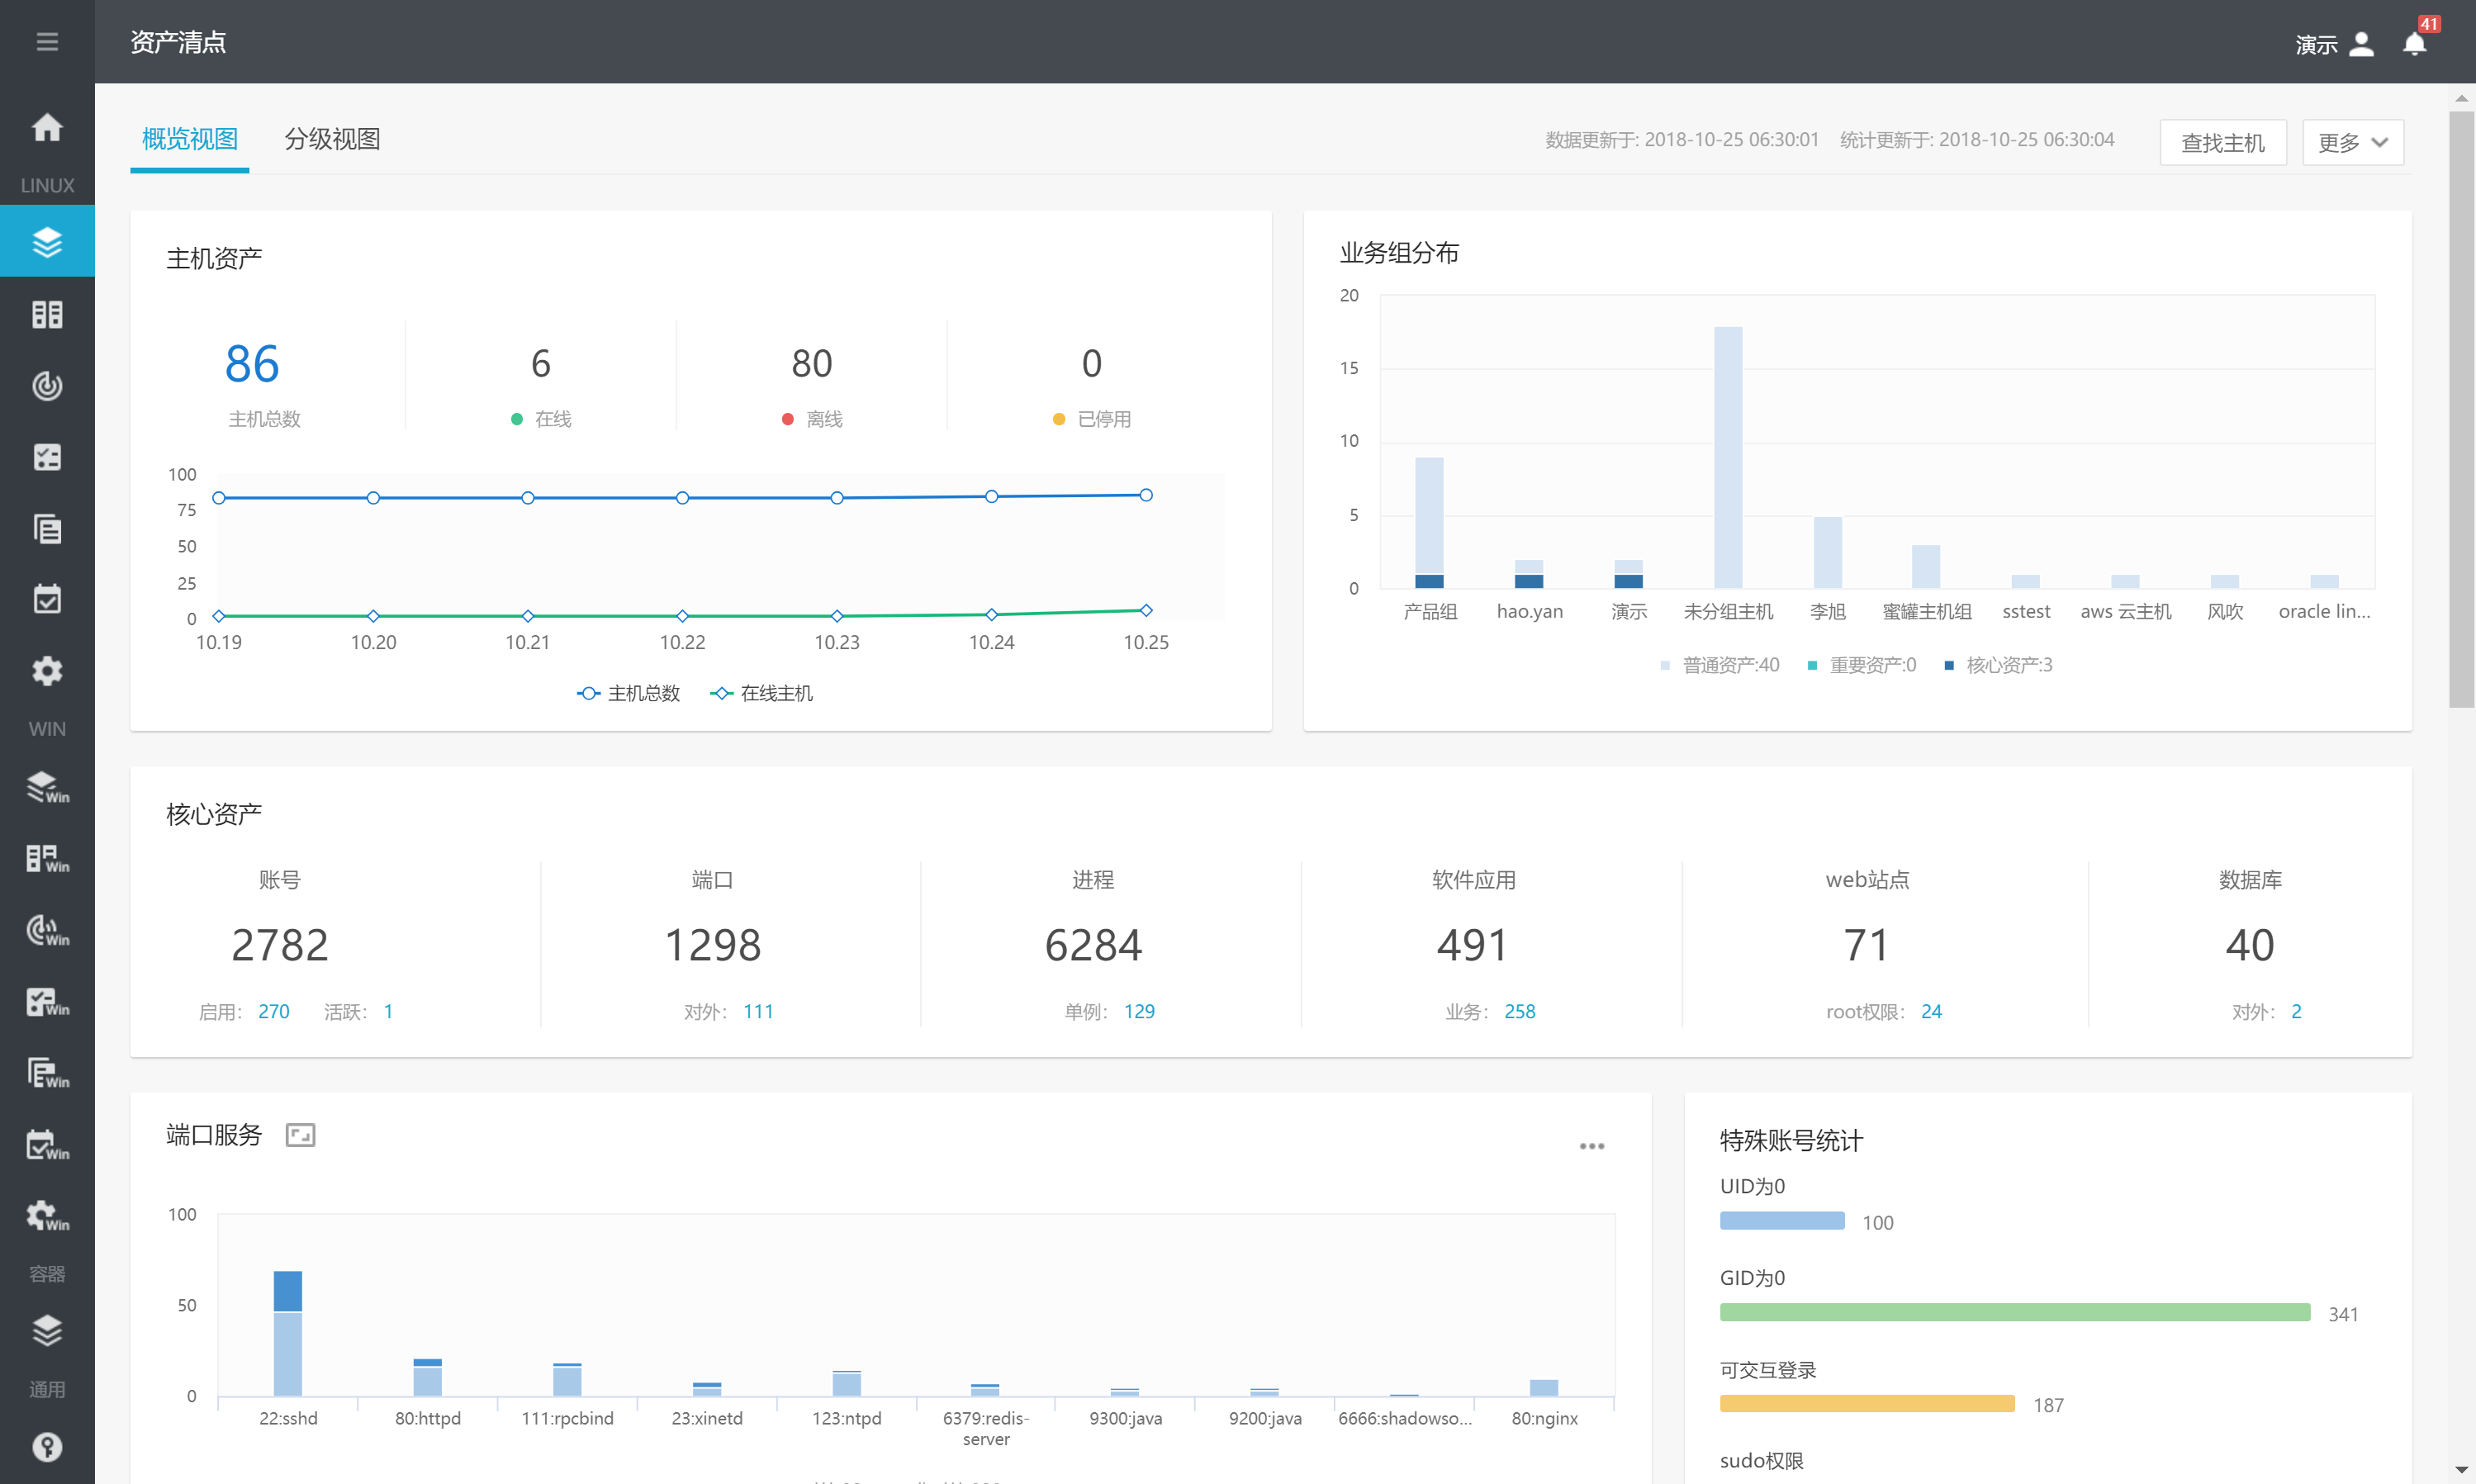Open the Linux radar scan icon

point(47,386)
